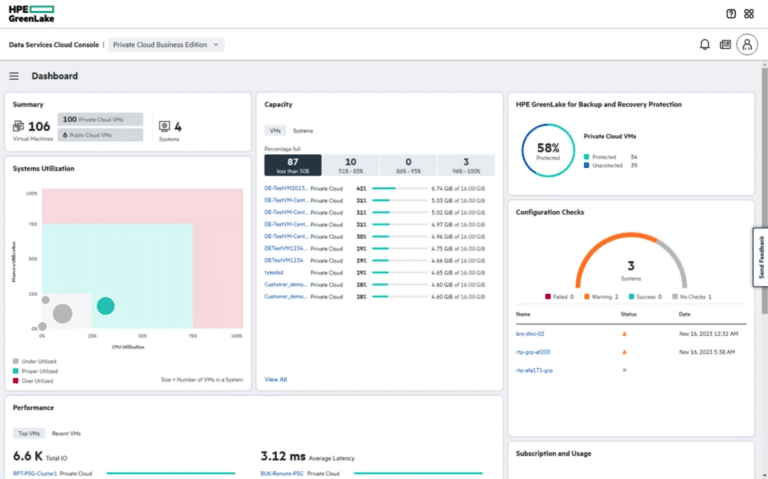The height and width of the screenshot is (479, 768).
Task: Click the warning triangle for brs-dhci-02
Action: click(624, 334)
